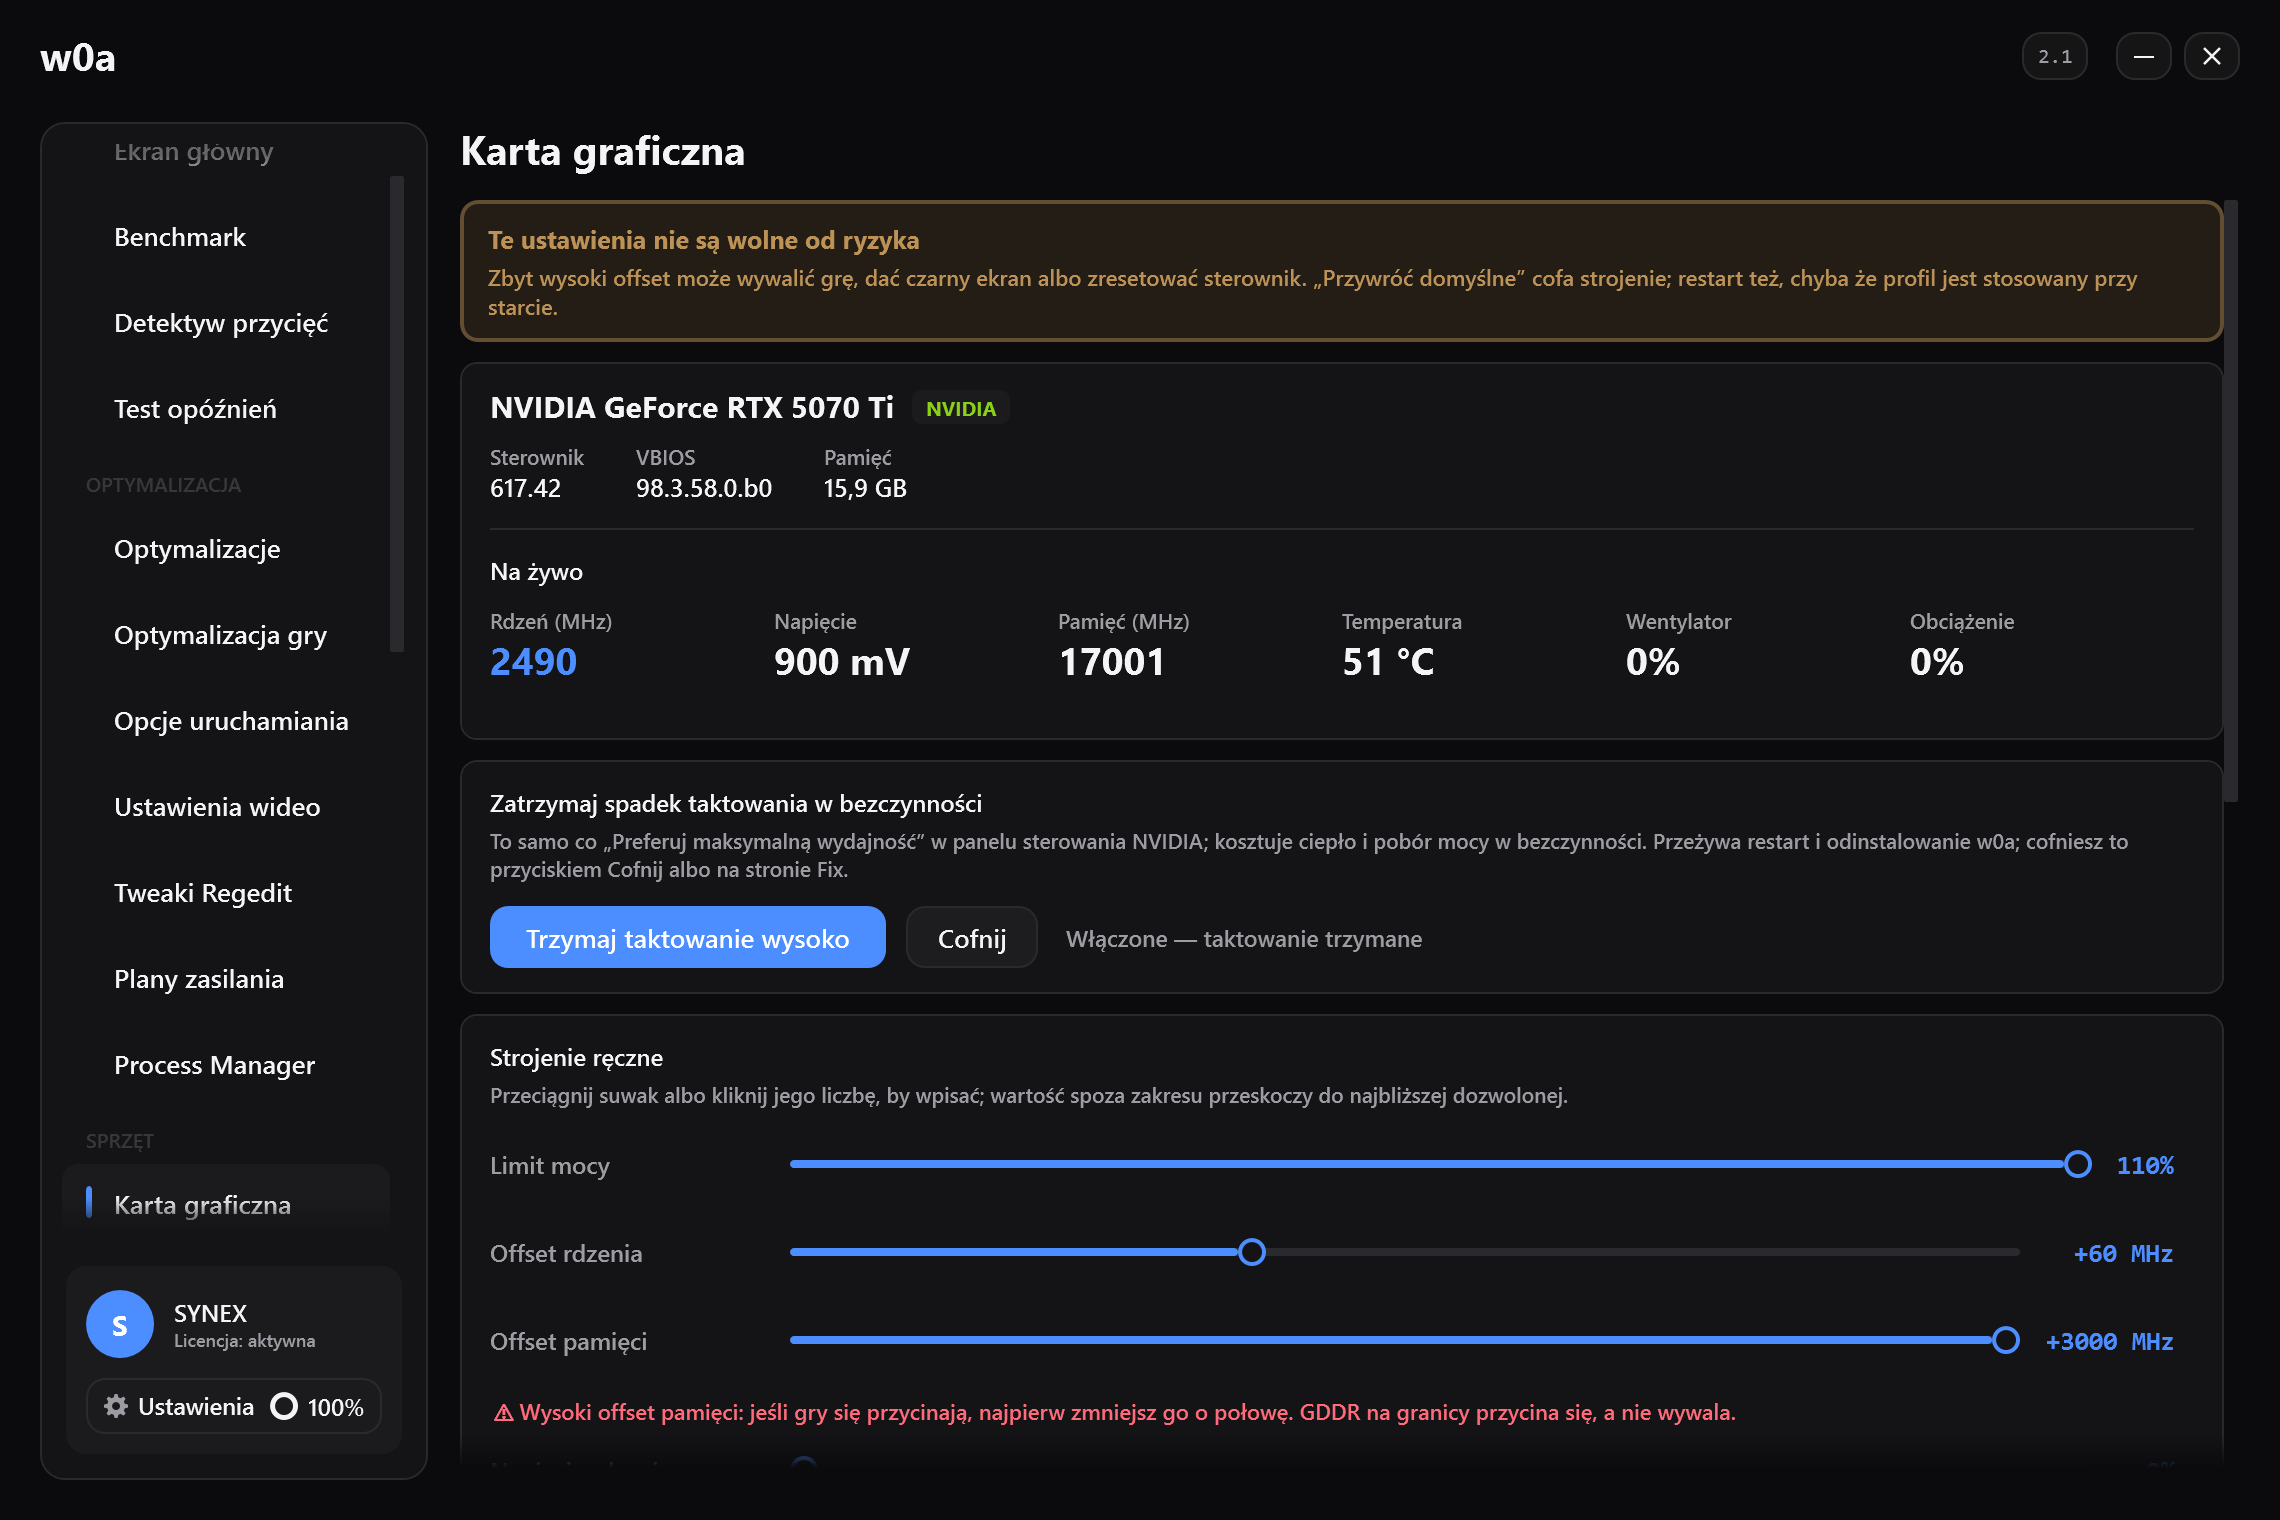The width and height of the screenshot is (2280, 1520).
Task: Click Trzymaj taktowanie wysoko button
Action: coord(688,938)
